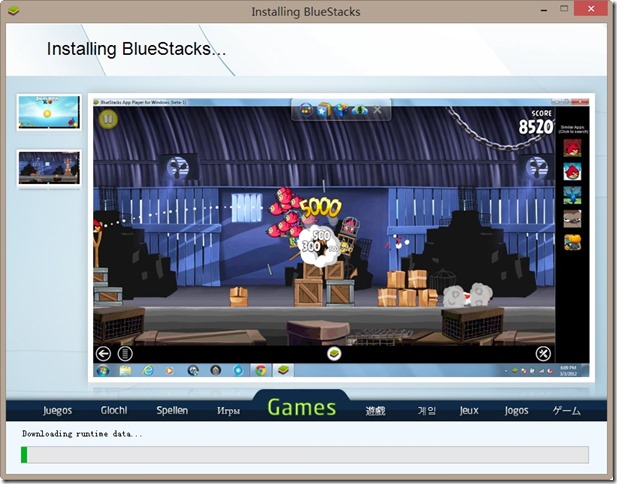The width and height of the screenshot is (617, 484).
Task: Minimize the installer window
Action: [544, 10]
